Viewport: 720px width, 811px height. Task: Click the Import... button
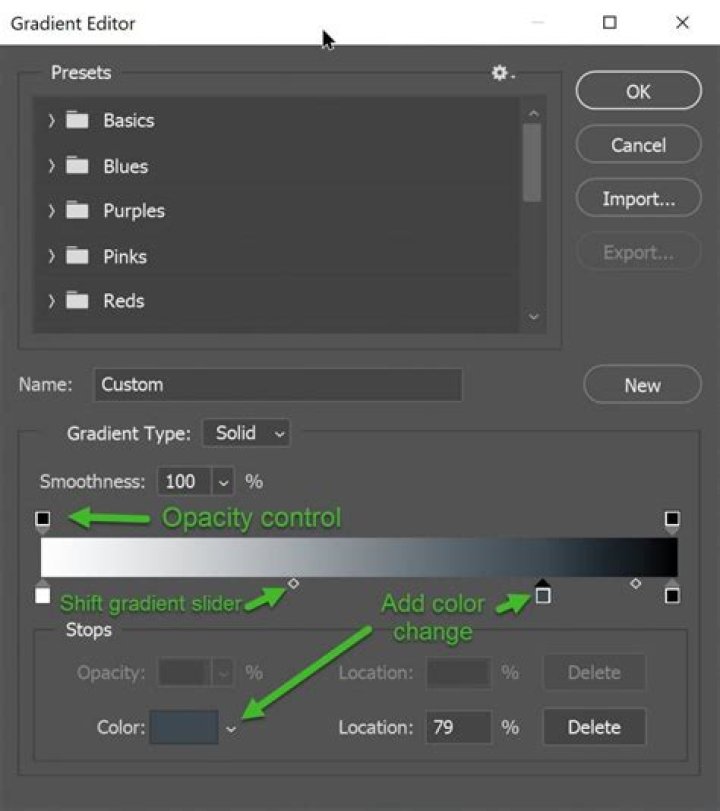click(x=638, y=199)
